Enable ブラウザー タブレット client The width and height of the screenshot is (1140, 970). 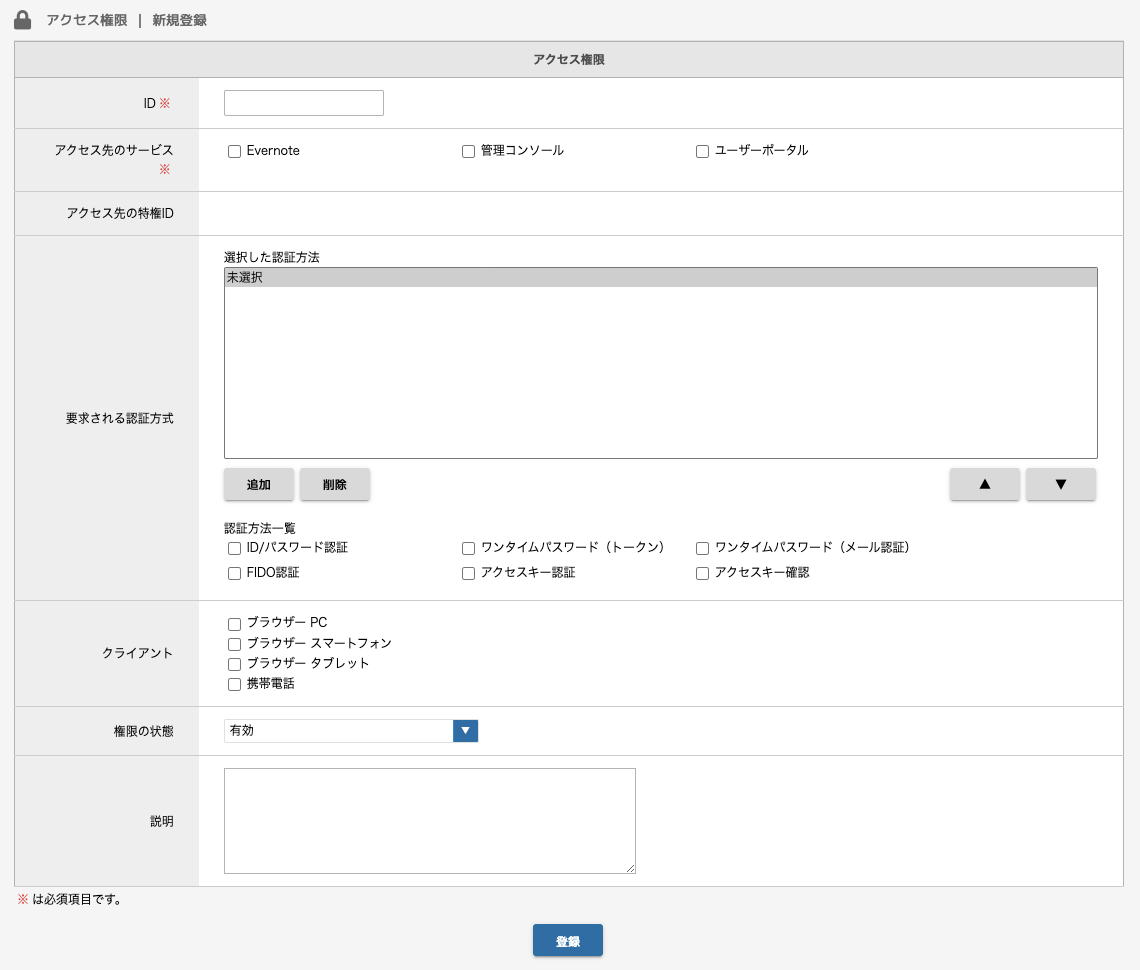pos(234,664)
